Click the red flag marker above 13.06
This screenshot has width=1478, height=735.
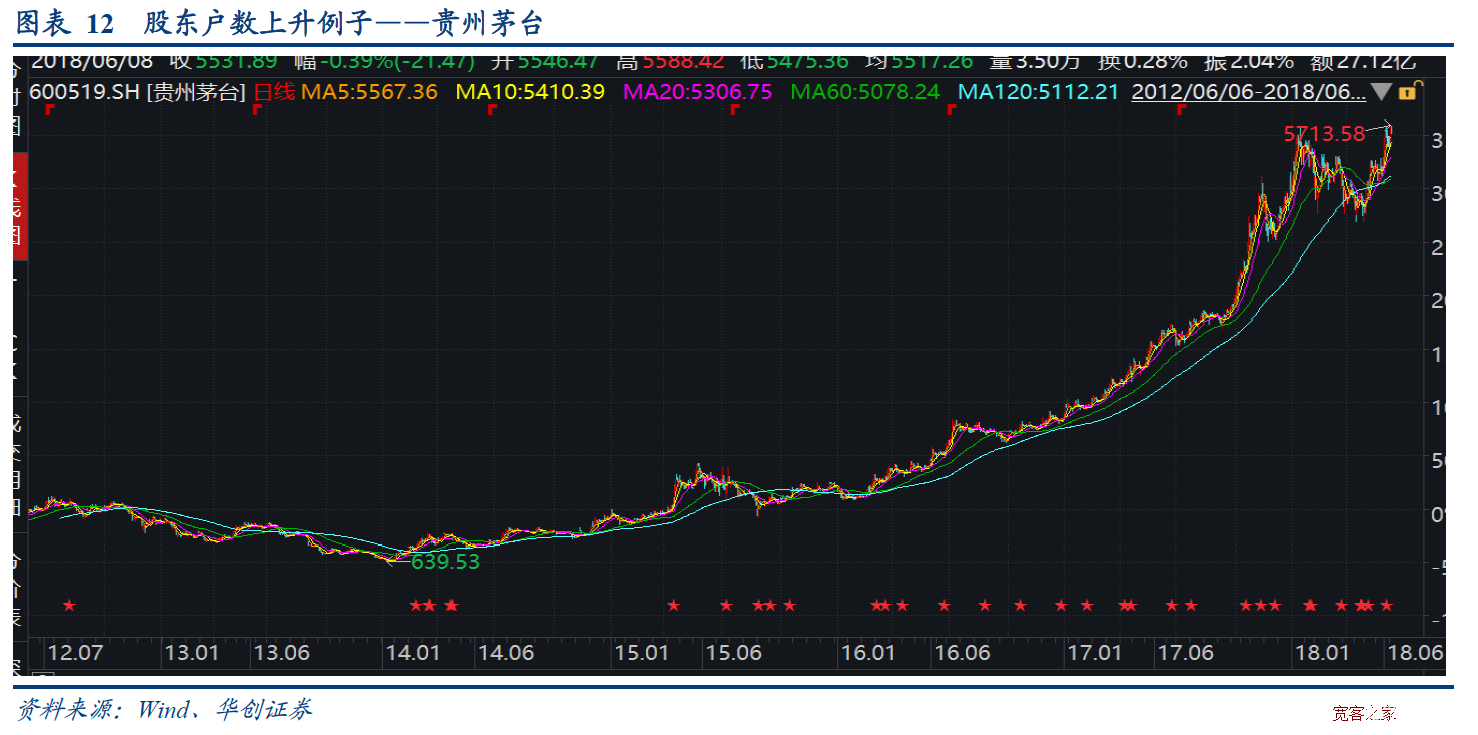(257, 109)
